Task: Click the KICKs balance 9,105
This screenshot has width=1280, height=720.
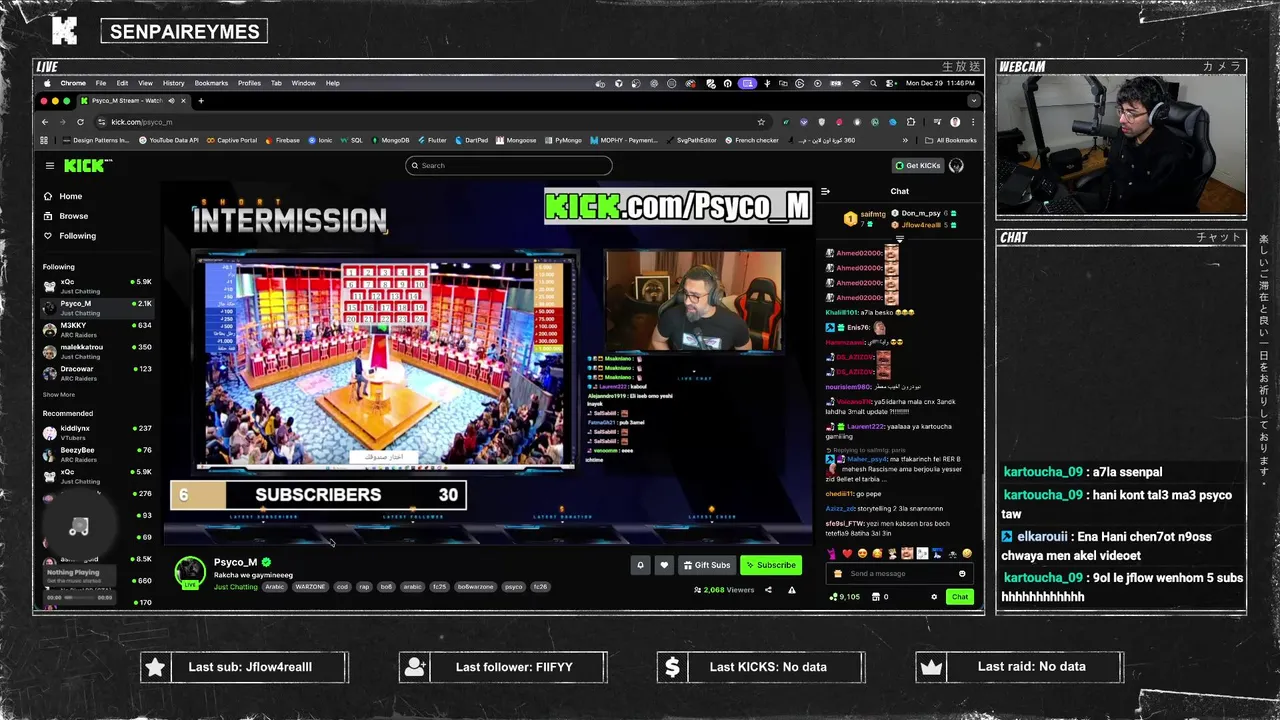Action: (x=845, y=597)
